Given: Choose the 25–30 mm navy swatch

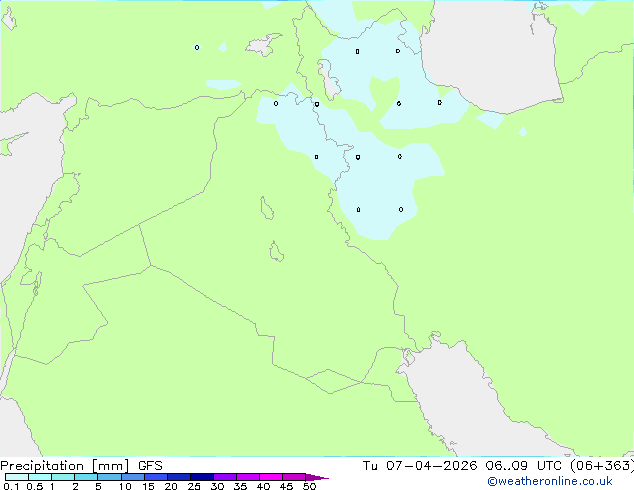Looking at the screenshot, I should [x=201, y=477].
